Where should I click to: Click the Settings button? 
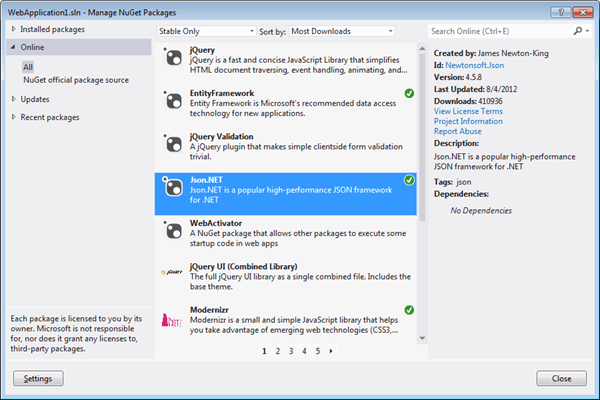coord(38,379)
